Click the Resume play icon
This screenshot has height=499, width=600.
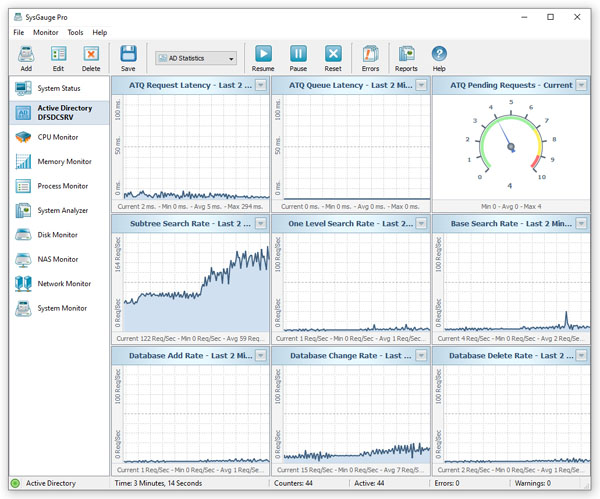(x=263, y=54)
